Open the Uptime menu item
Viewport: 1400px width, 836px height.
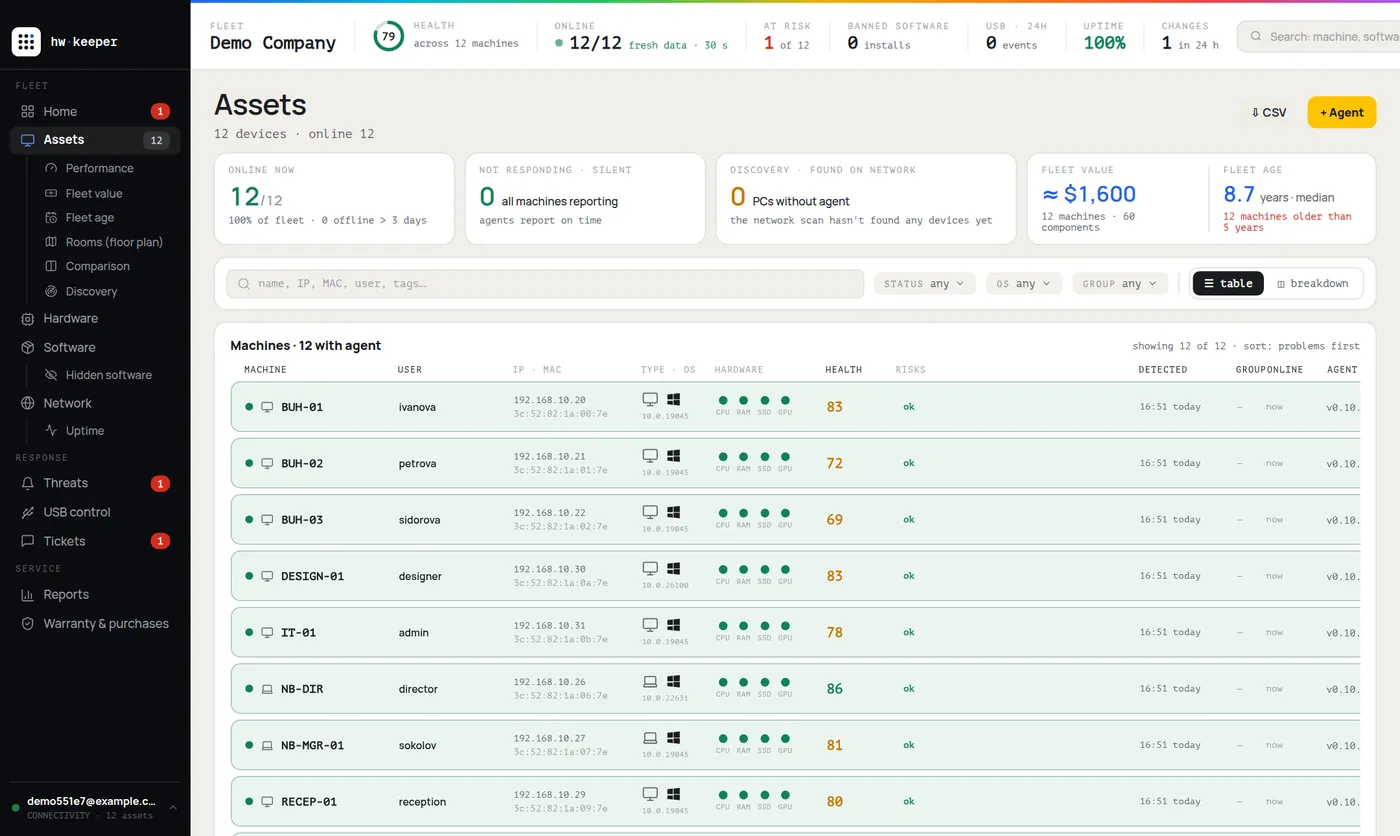pyautogui.click(x=85, y=431)
